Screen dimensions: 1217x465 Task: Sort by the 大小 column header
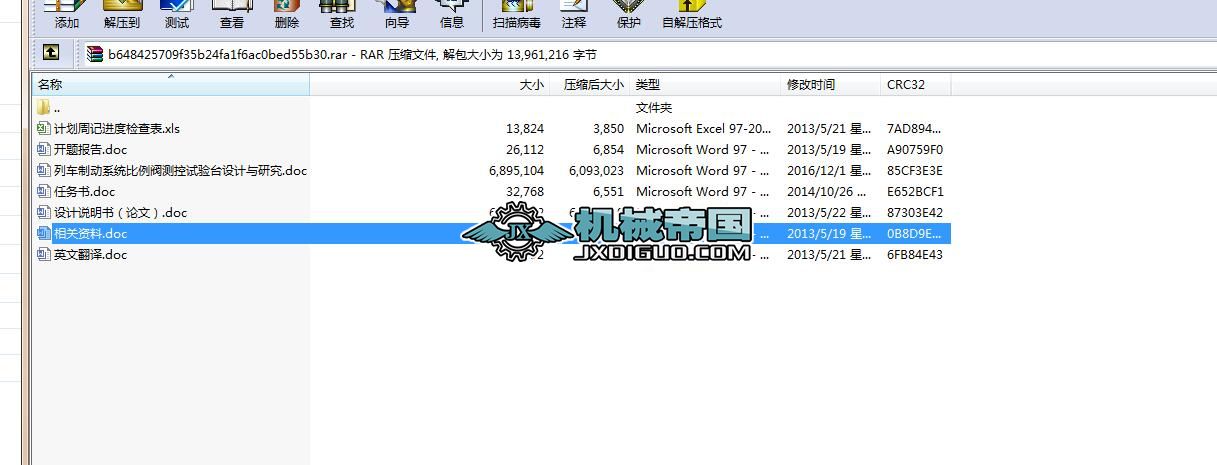click(430, 85)
